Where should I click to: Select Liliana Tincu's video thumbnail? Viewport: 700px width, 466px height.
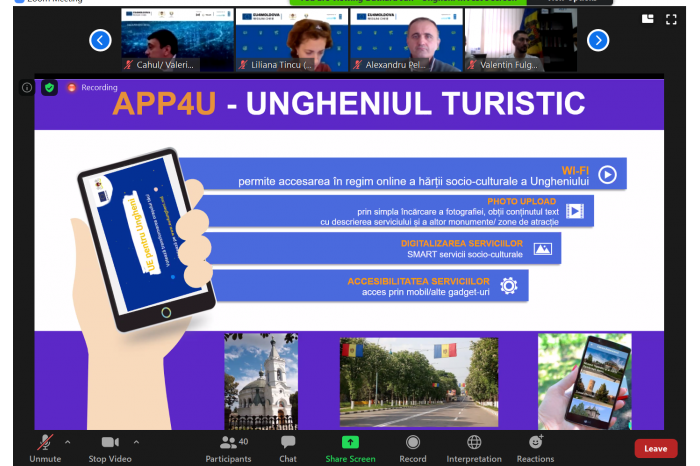coord(292,40)
